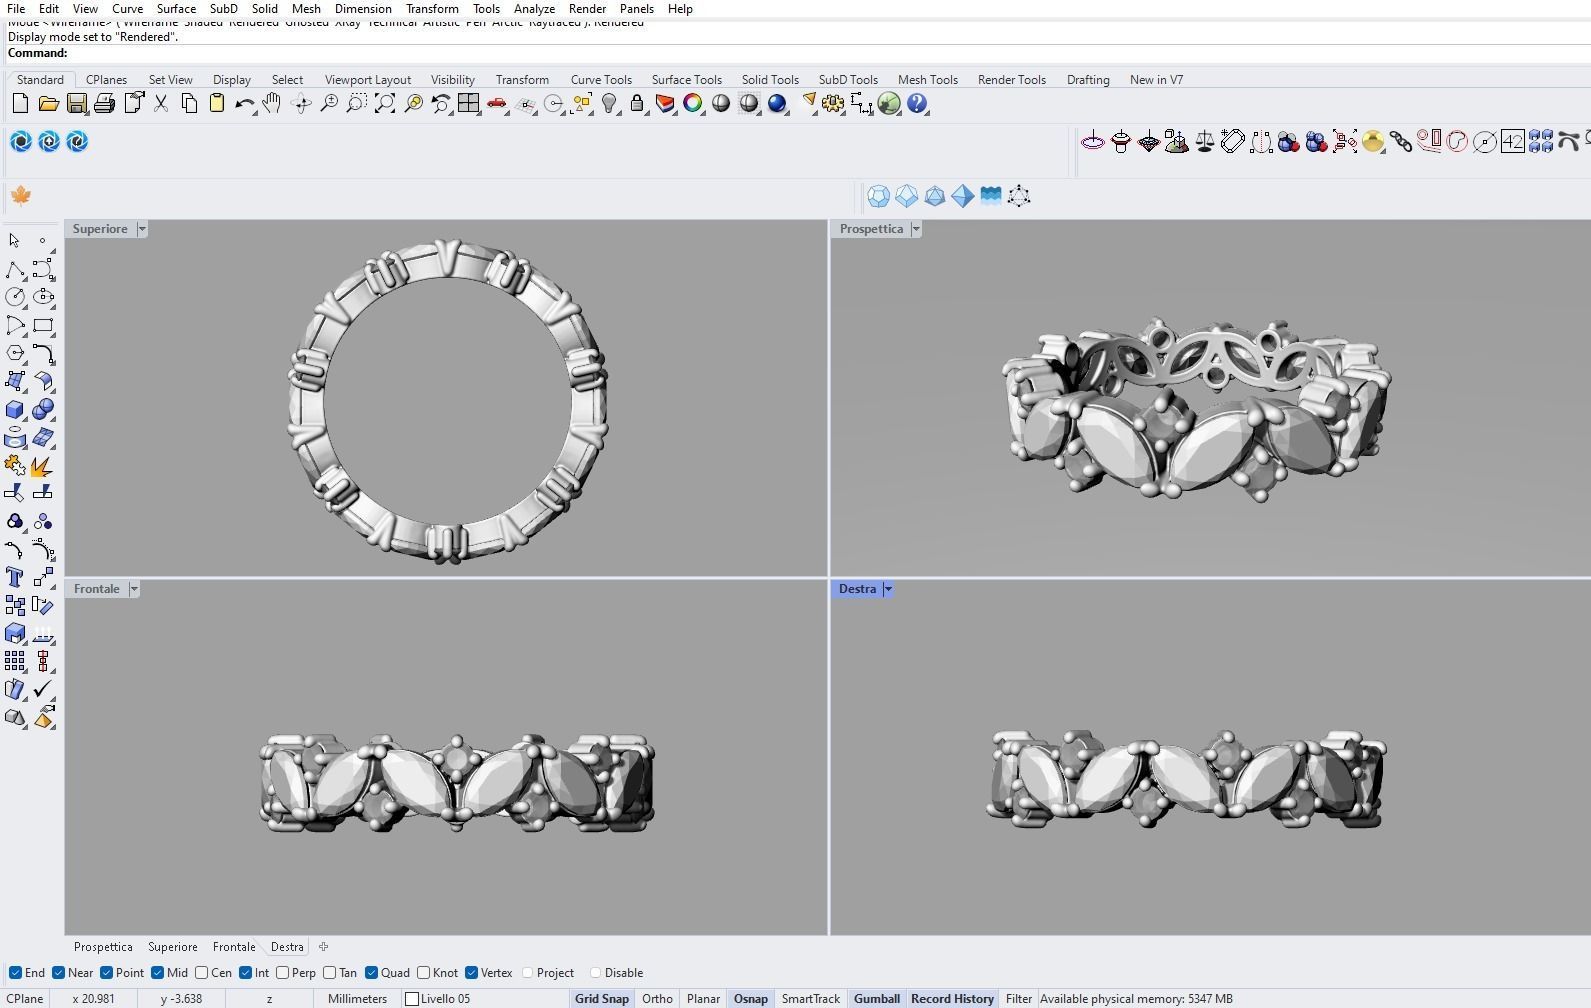Click the Livello 05 layer color swatch
Image resolution: width=1591 pixels, height=1008 pixels.
click(412, 999)
